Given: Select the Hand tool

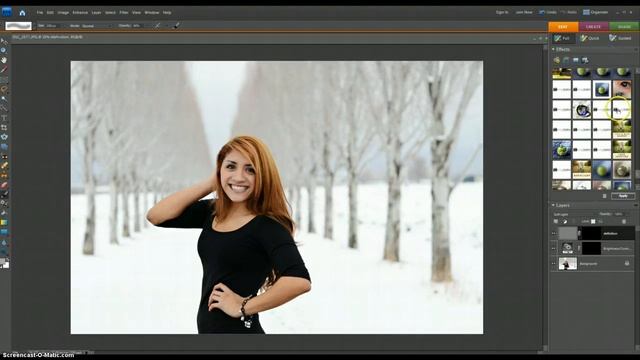Looking at the screenshot, I should [4, 60].
